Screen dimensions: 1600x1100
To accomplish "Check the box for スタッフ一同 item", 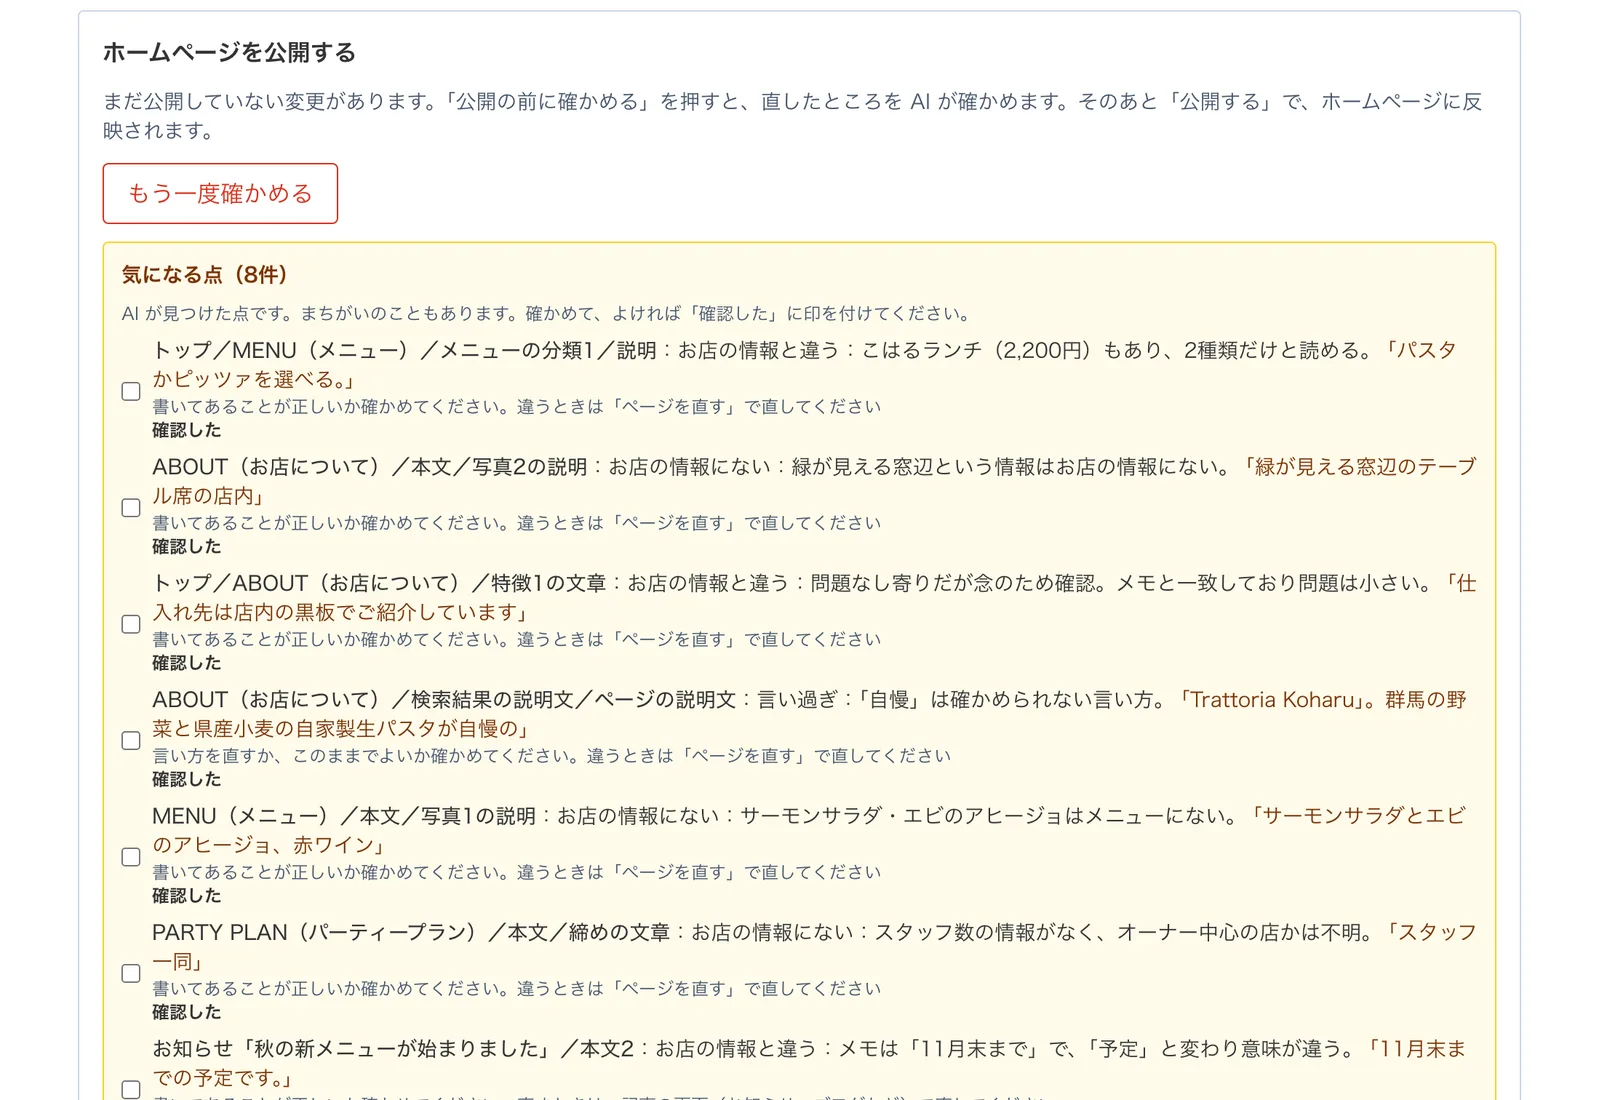I will click(131, 973).
